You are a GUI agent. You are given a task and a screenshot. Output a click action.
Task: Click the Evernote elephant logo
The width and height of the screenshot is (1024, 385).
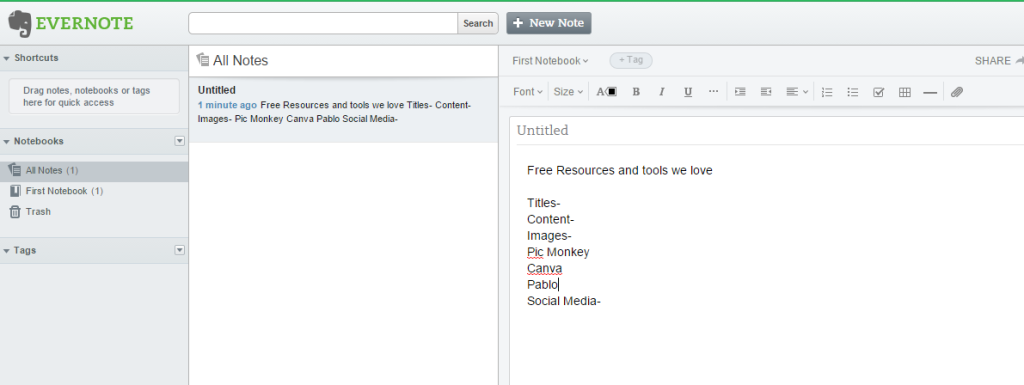click(20, 23)
